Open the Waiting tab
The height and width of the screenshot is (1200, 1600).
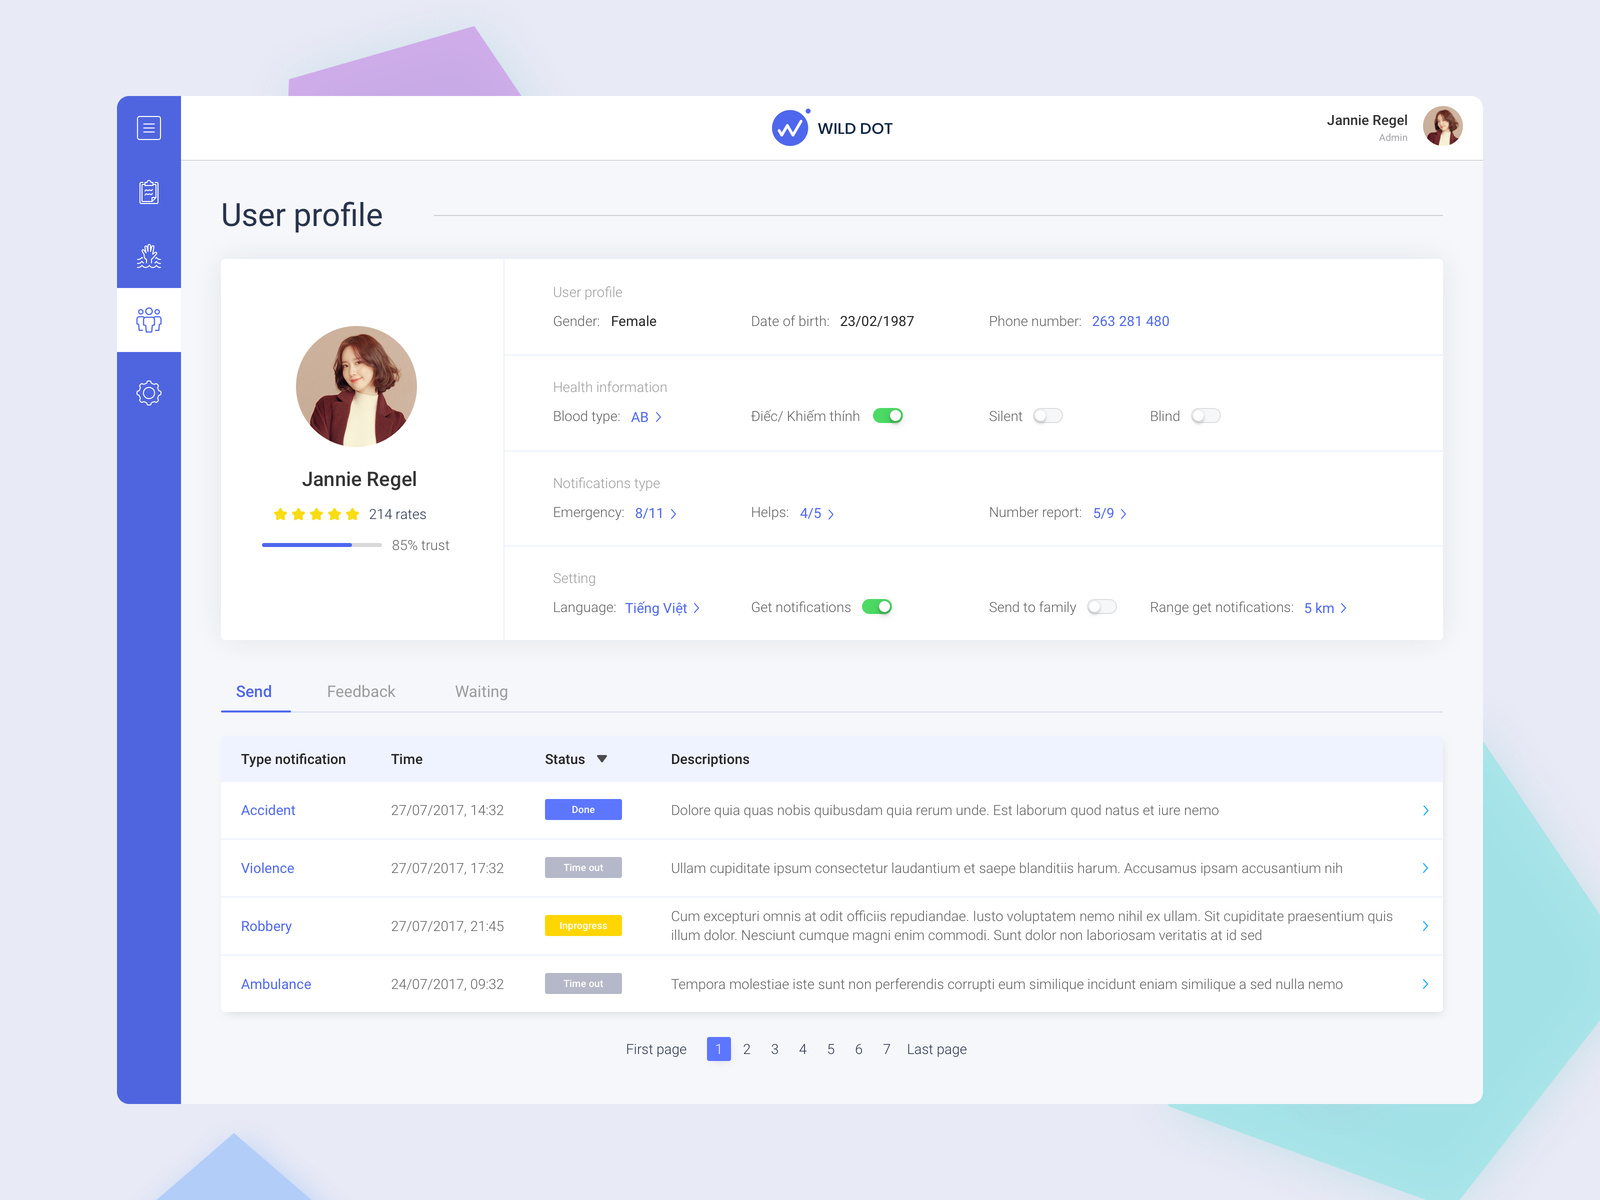click(481, 691)
